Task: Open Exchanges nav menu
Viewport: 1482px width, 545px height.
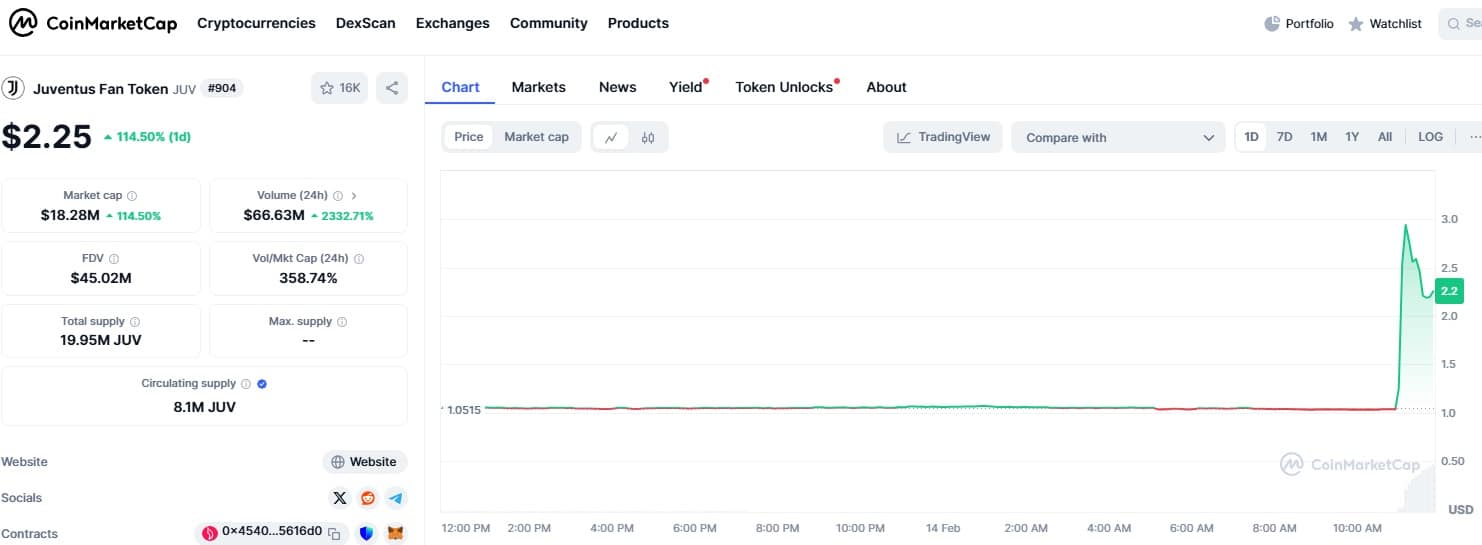Action: pyautogui.click(x=453, y=23)
